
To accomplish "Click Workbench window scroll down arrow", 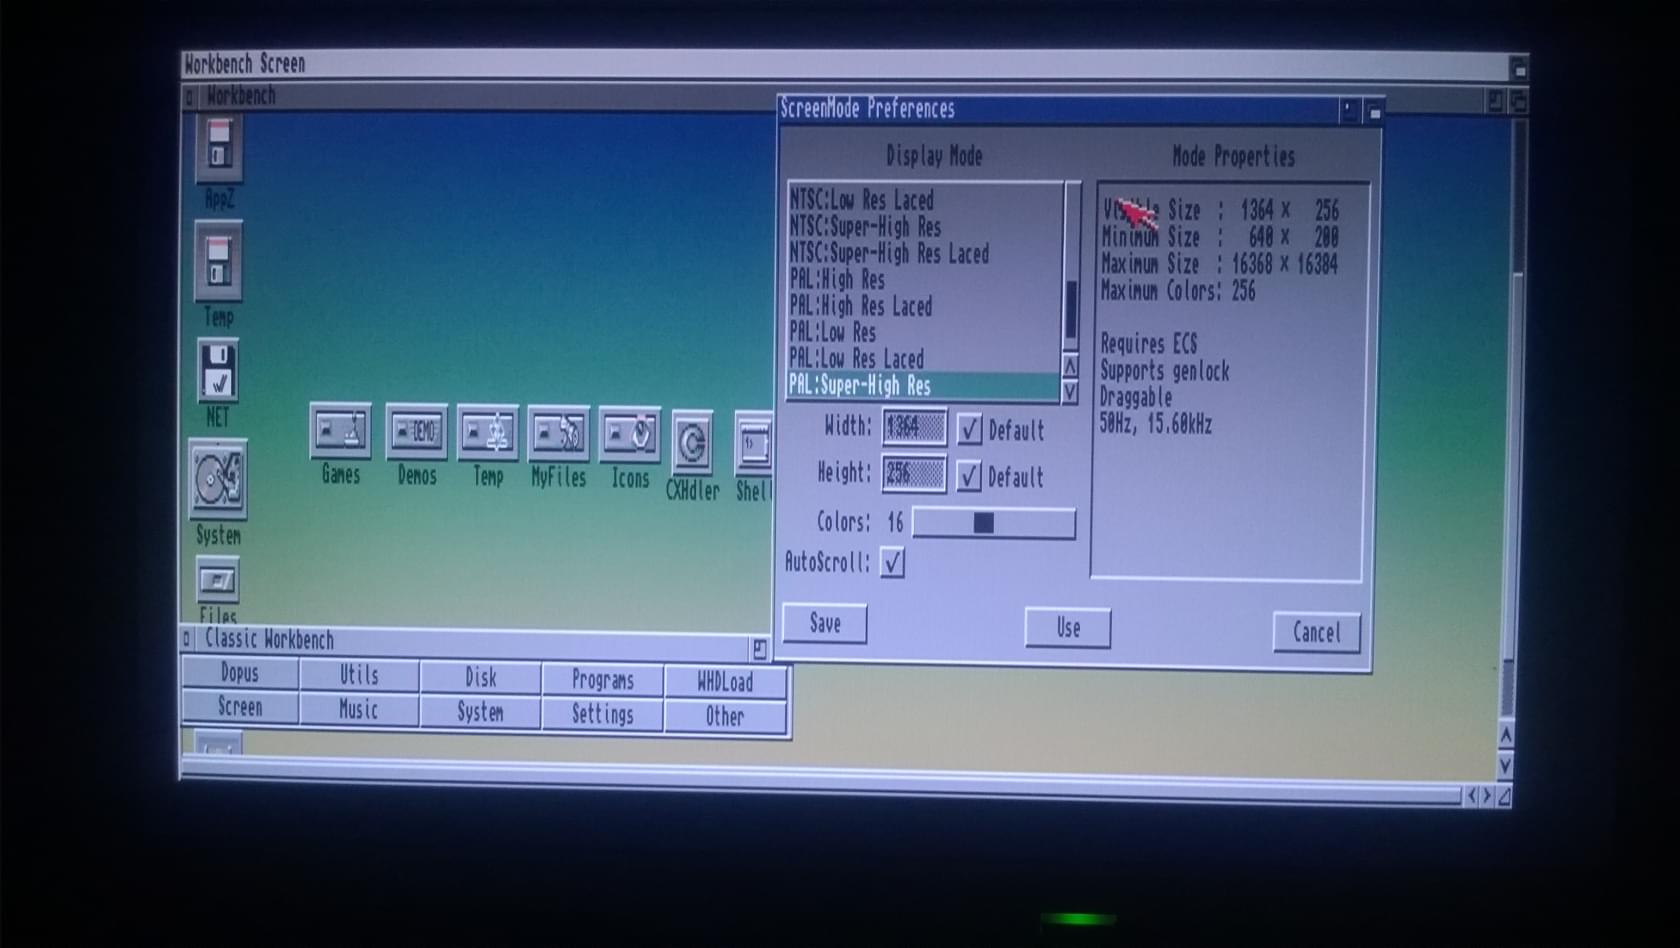I will (x=1505, y=766).
